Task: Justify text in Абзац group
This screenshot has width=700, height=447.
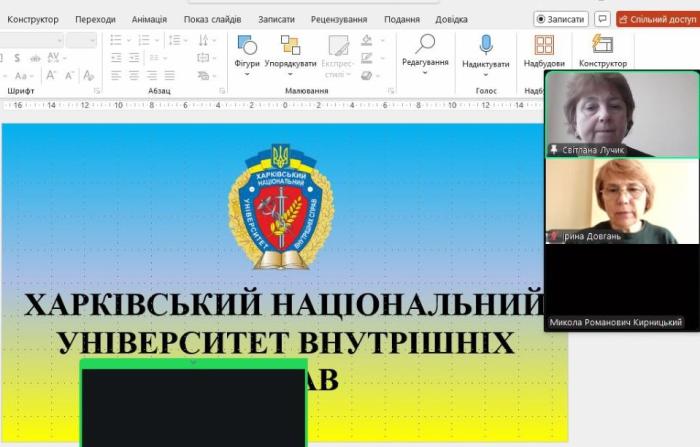Action: pos(170,75)
